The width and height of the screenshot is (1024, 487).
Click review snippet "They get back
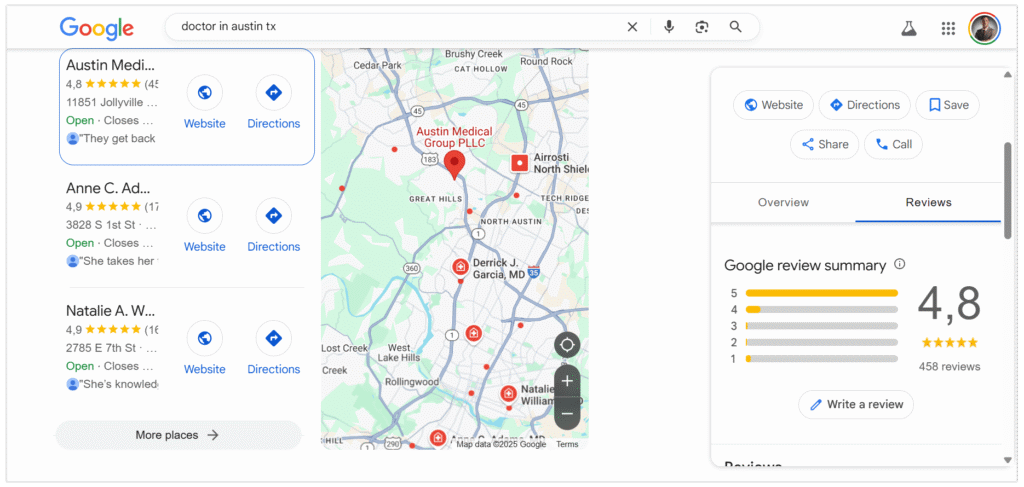[x=118, y=138]
